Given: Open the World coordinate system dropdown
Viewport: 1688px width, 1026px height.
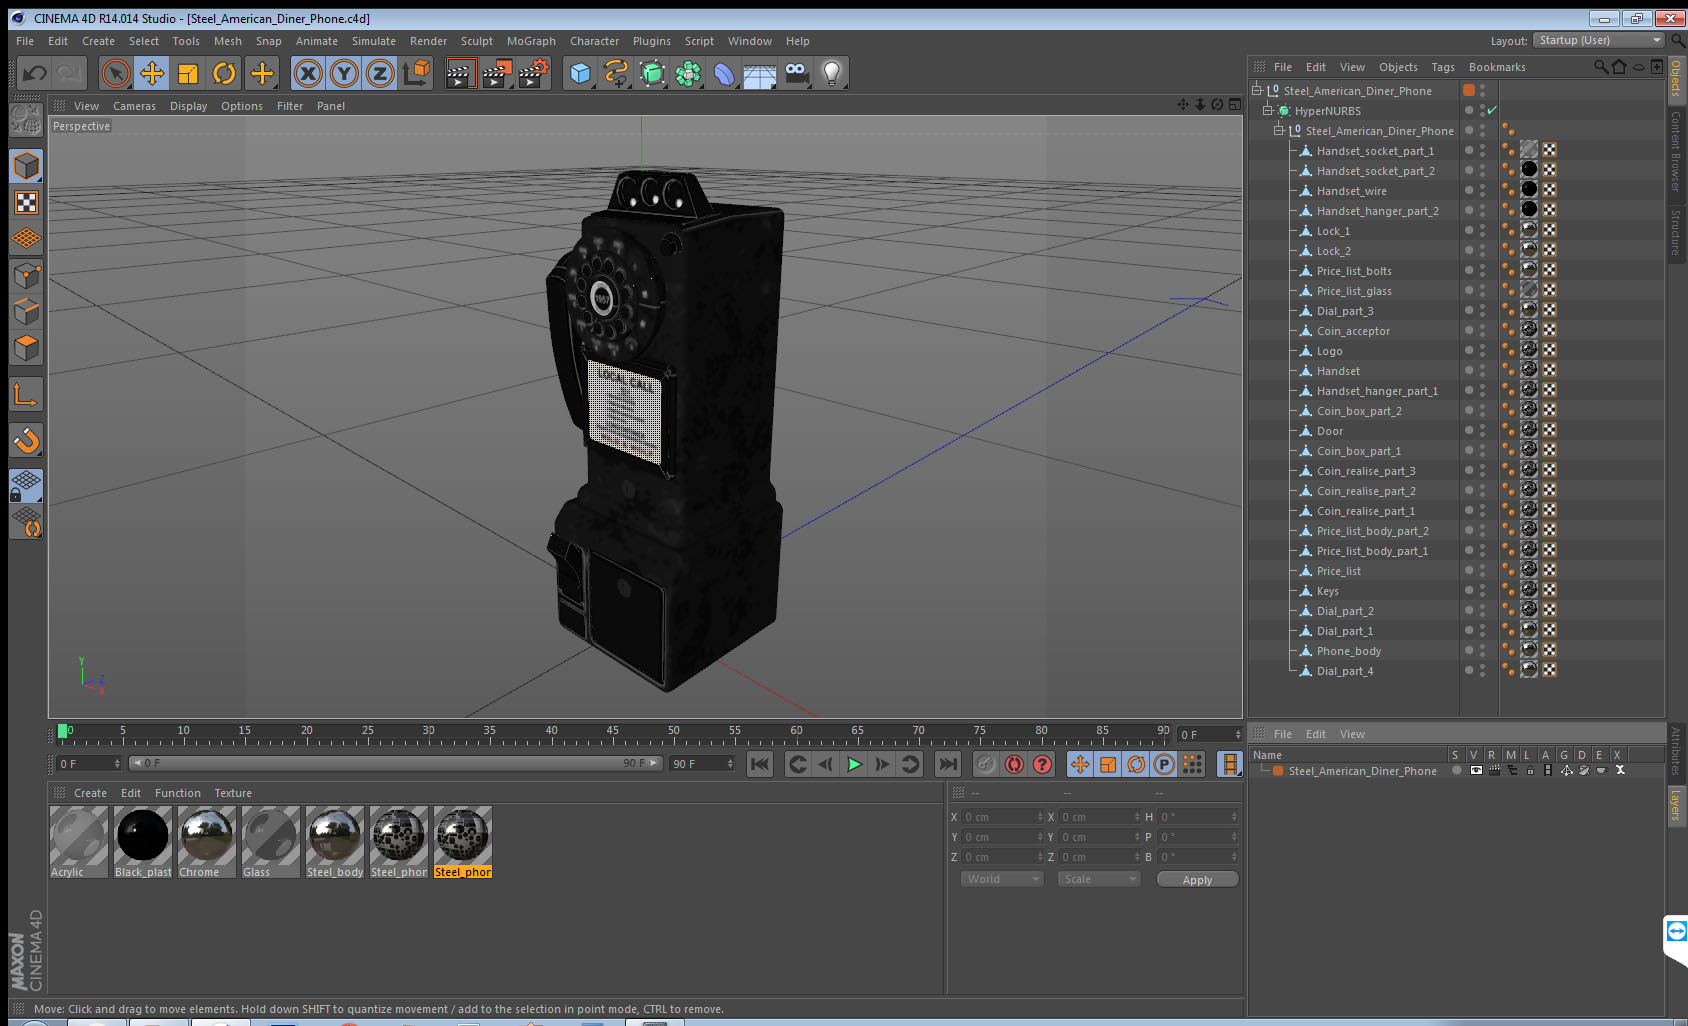Looking at the screenshot, I should [x=1002, y=879].
